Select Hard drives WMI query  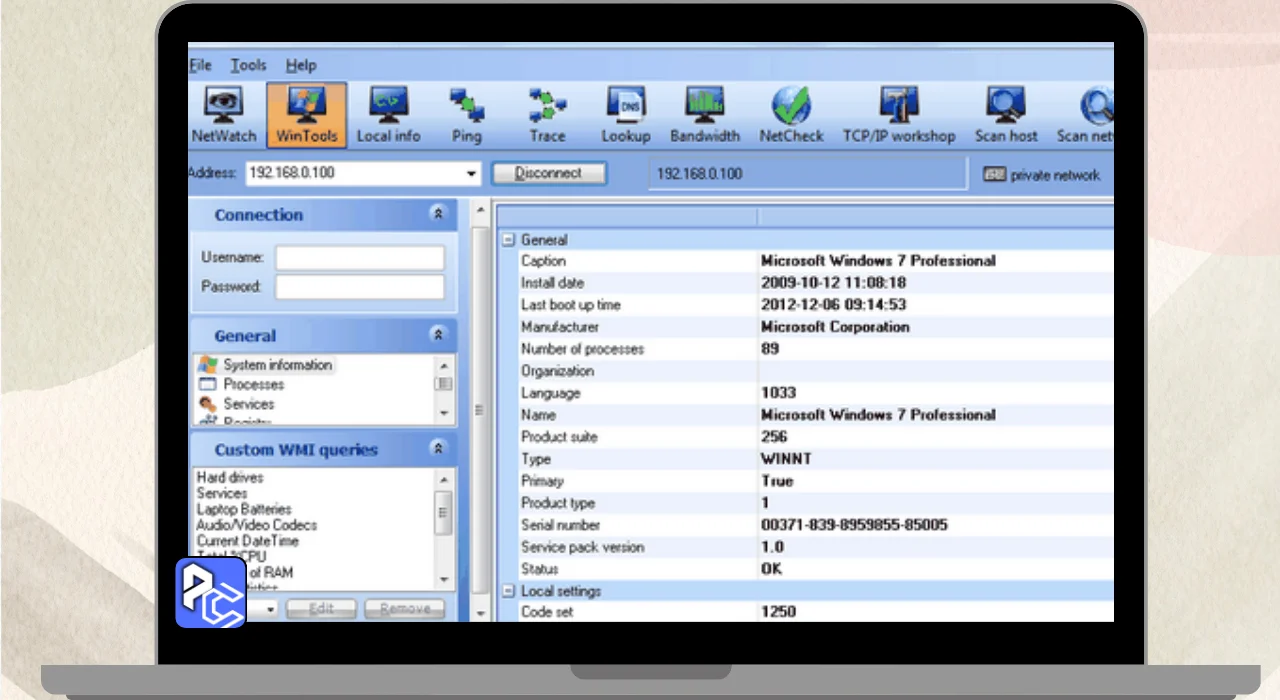coord(230,477)
